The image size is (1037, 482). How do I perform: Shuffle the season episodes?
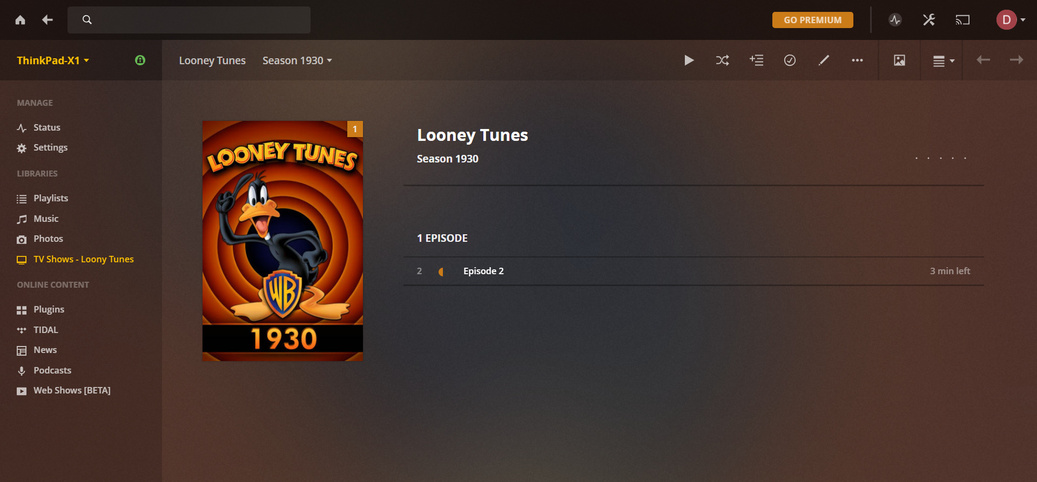[x=722, y=60]
